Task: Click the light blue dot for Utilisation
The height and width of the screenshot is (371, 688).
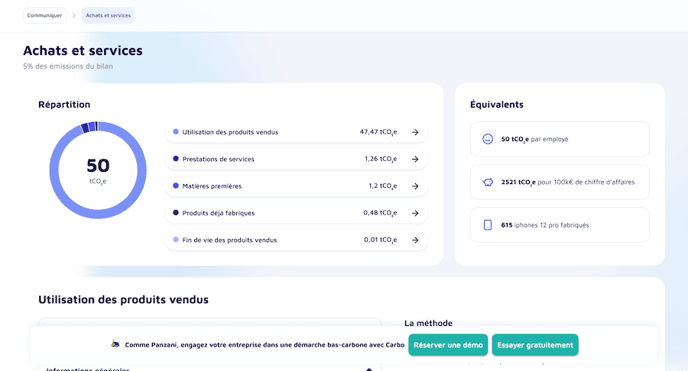Action: click(x=176, y=132)
